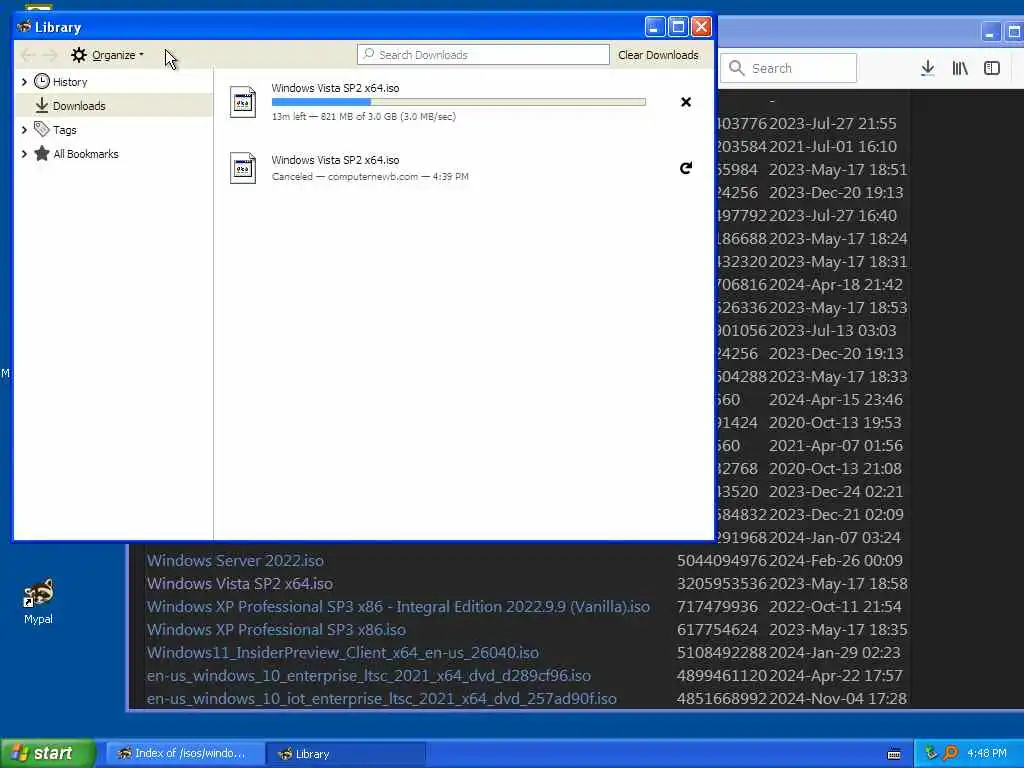Open the Windows11_InsiderPreview_Client iso link
1024x768 pixels.
pos(343,652)
